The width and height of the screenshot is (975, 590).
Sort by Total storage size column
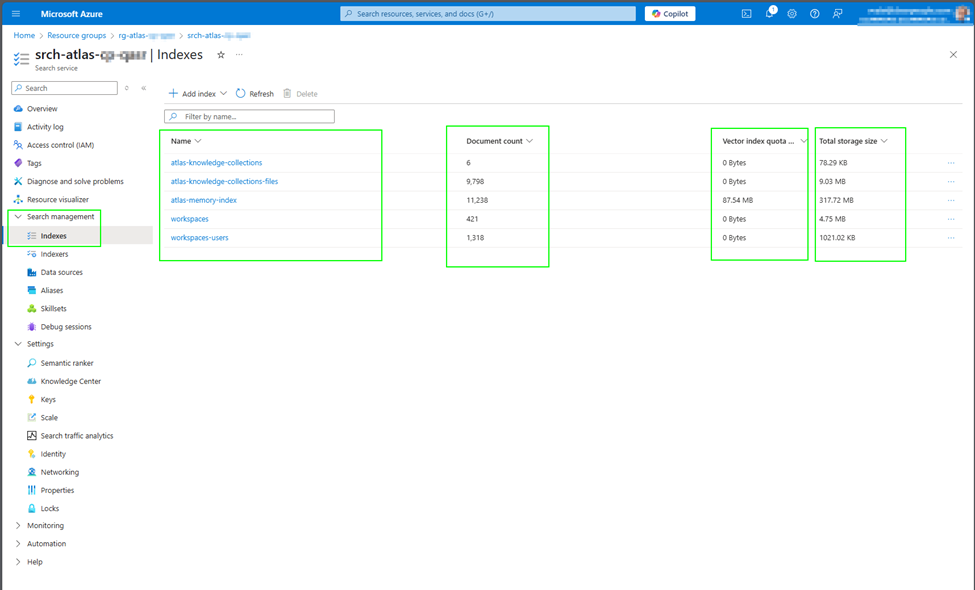click(x=853, y=141)
